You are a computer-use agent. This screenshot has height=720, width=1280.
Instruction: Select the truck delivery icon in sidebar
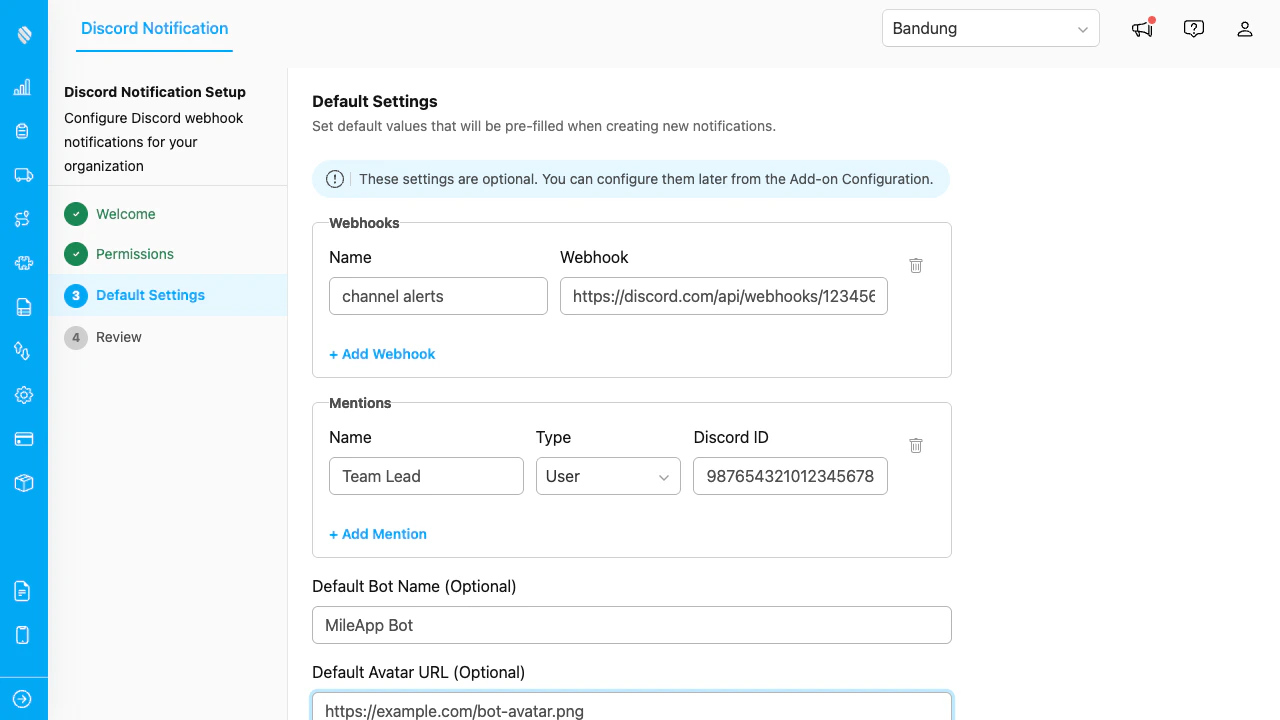22,175
